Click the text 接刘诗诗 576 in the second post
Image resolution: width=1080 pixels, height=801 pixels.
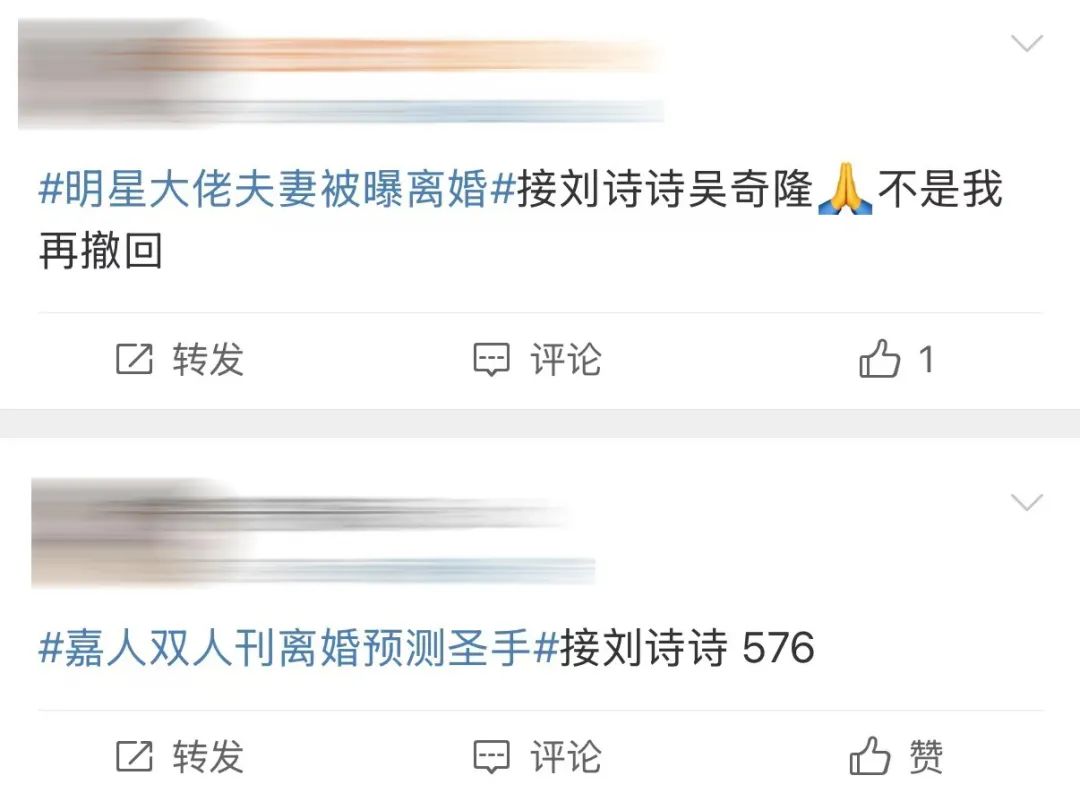tap(687, 648)
